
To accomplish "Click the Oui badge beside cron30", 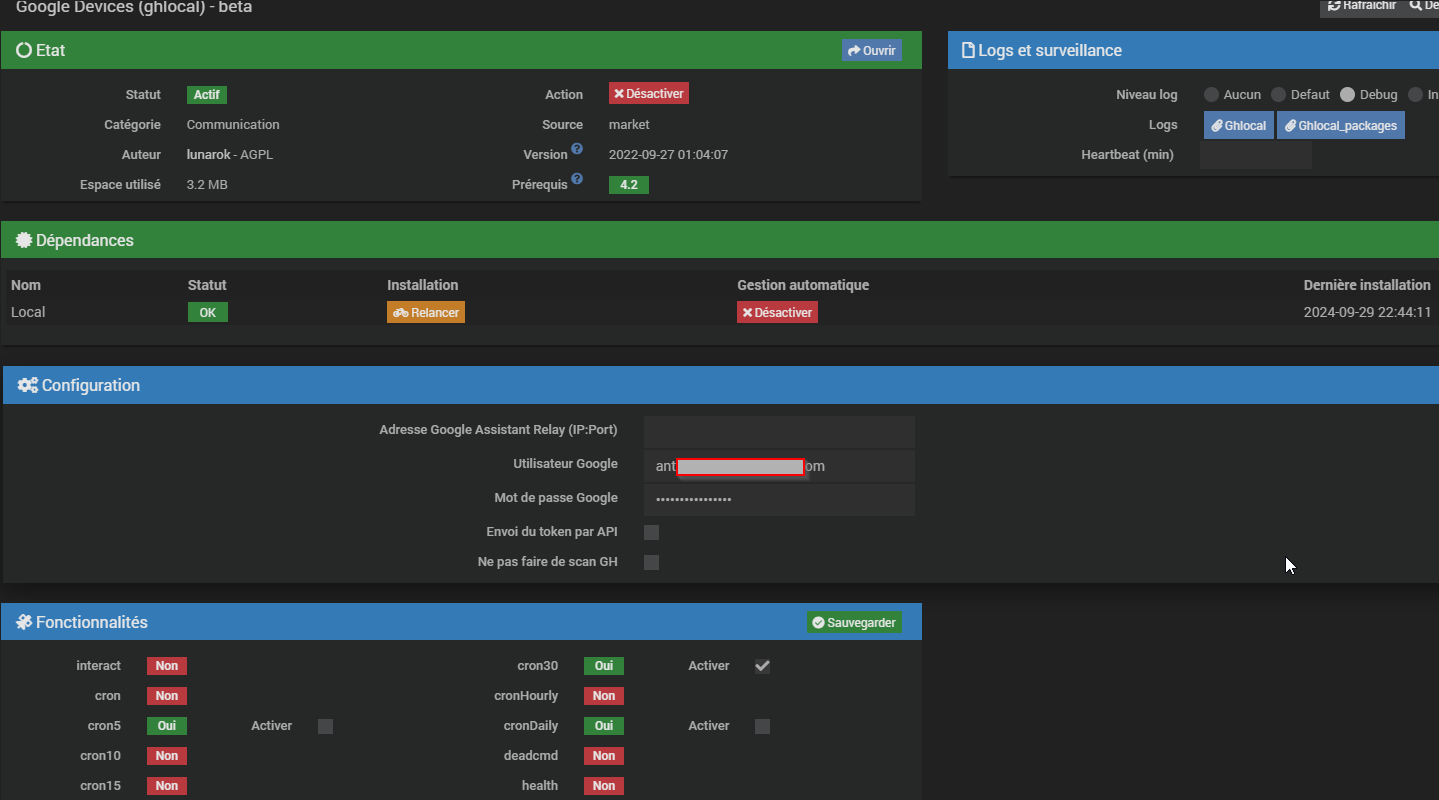I will coord(604,666).
